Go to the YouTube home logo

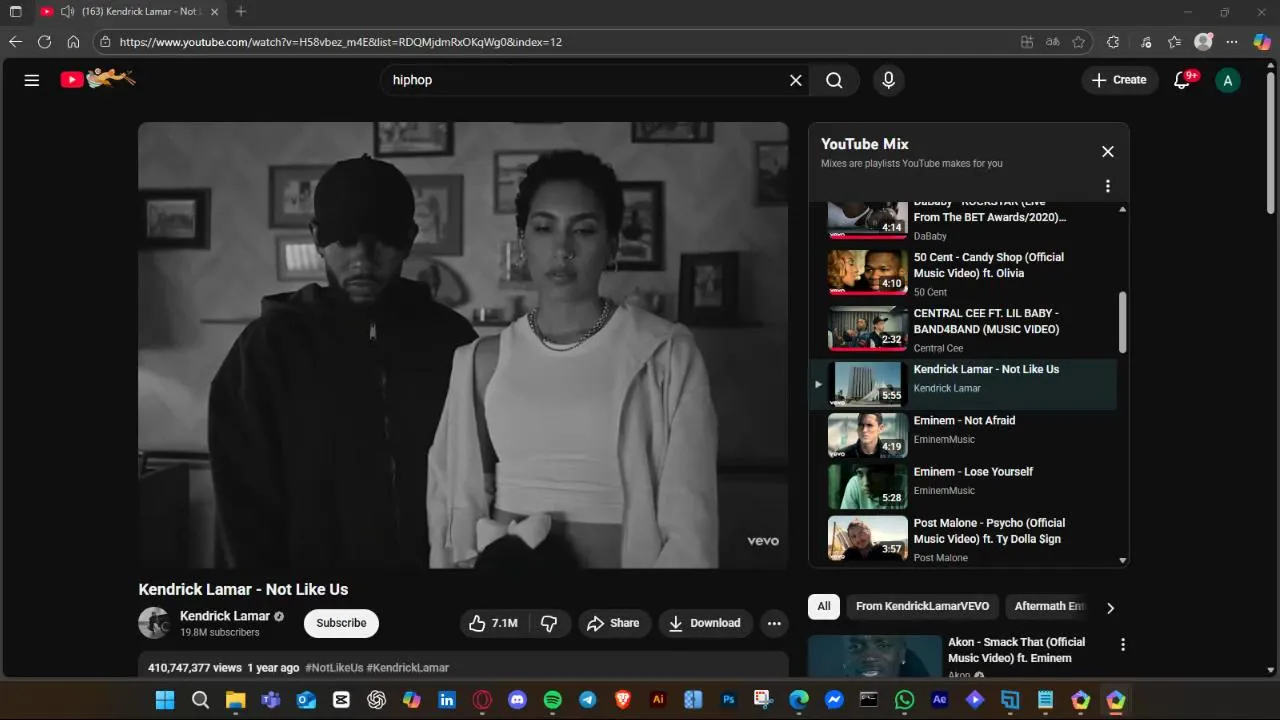(97, 79)
